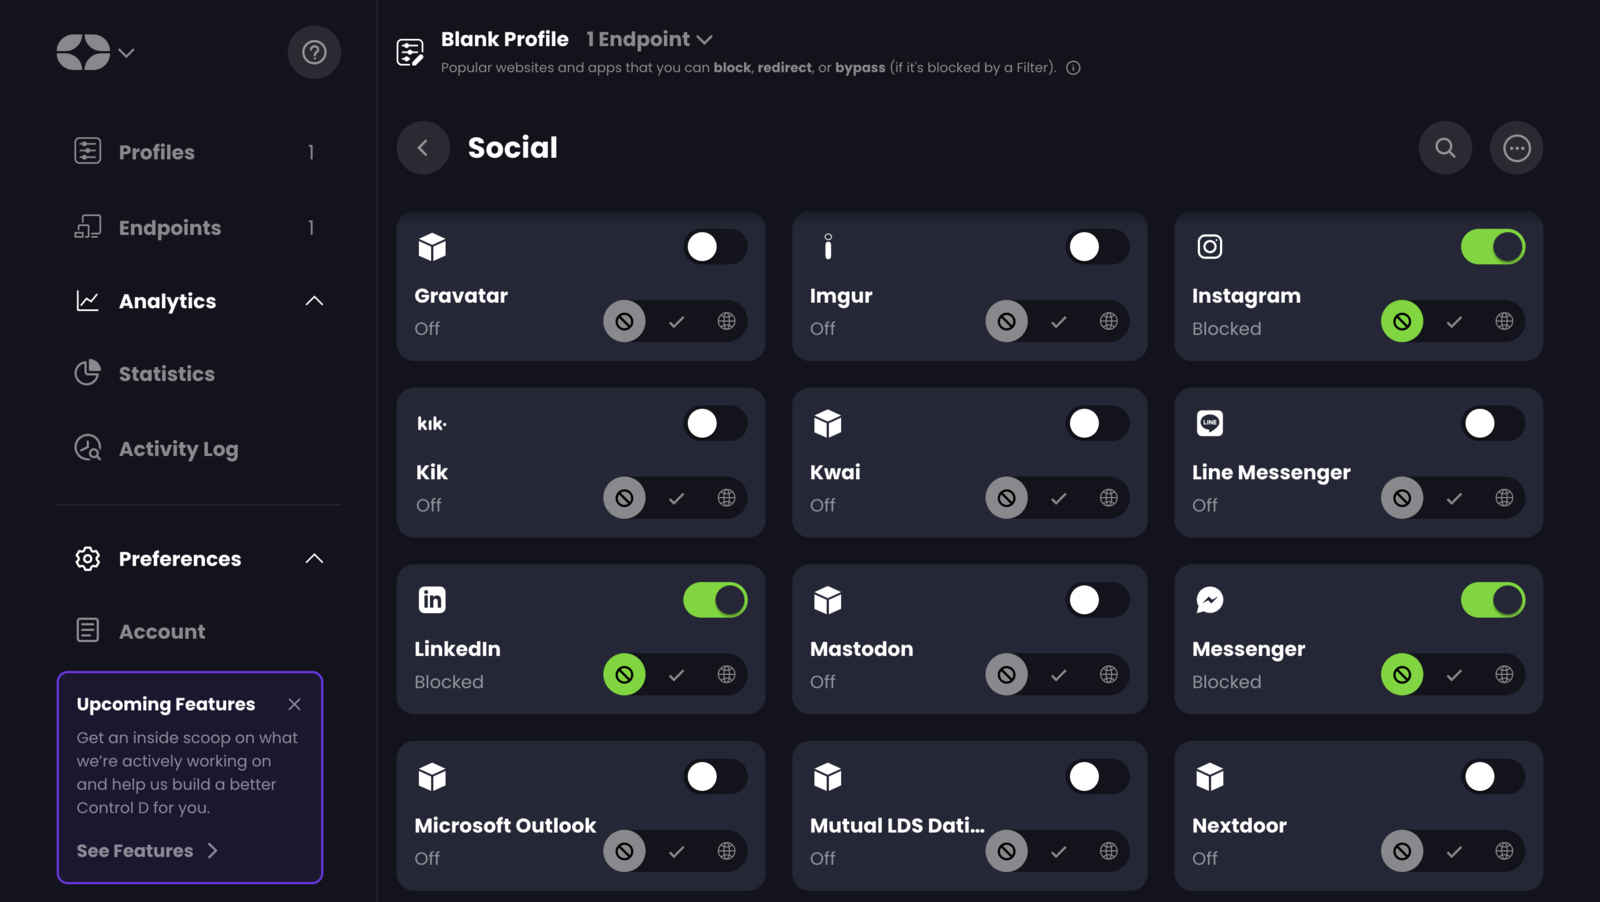Click the See Features link
1600x902 pixels.
tap(146, 850)
